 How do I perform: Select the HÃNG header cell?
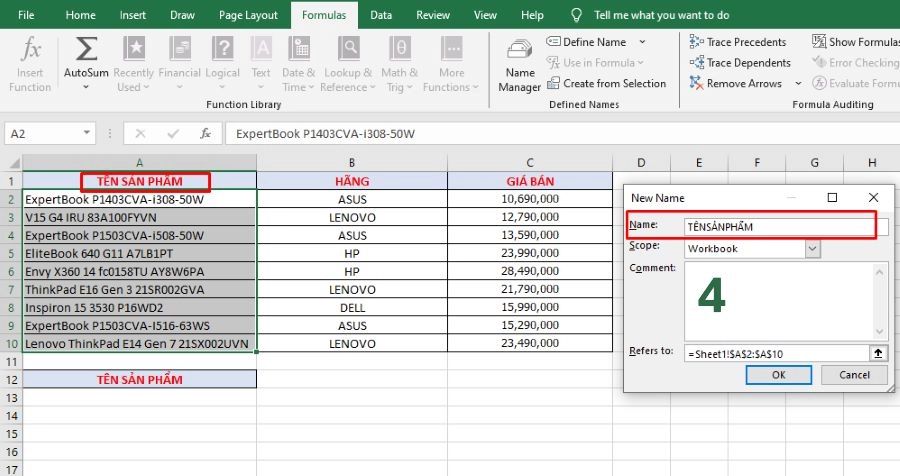point(352,181)
